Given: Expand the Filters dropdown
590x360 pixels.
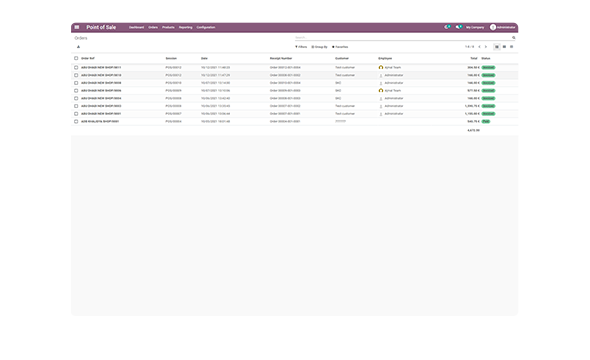Looking at the screenshot, I should [301, 47].
